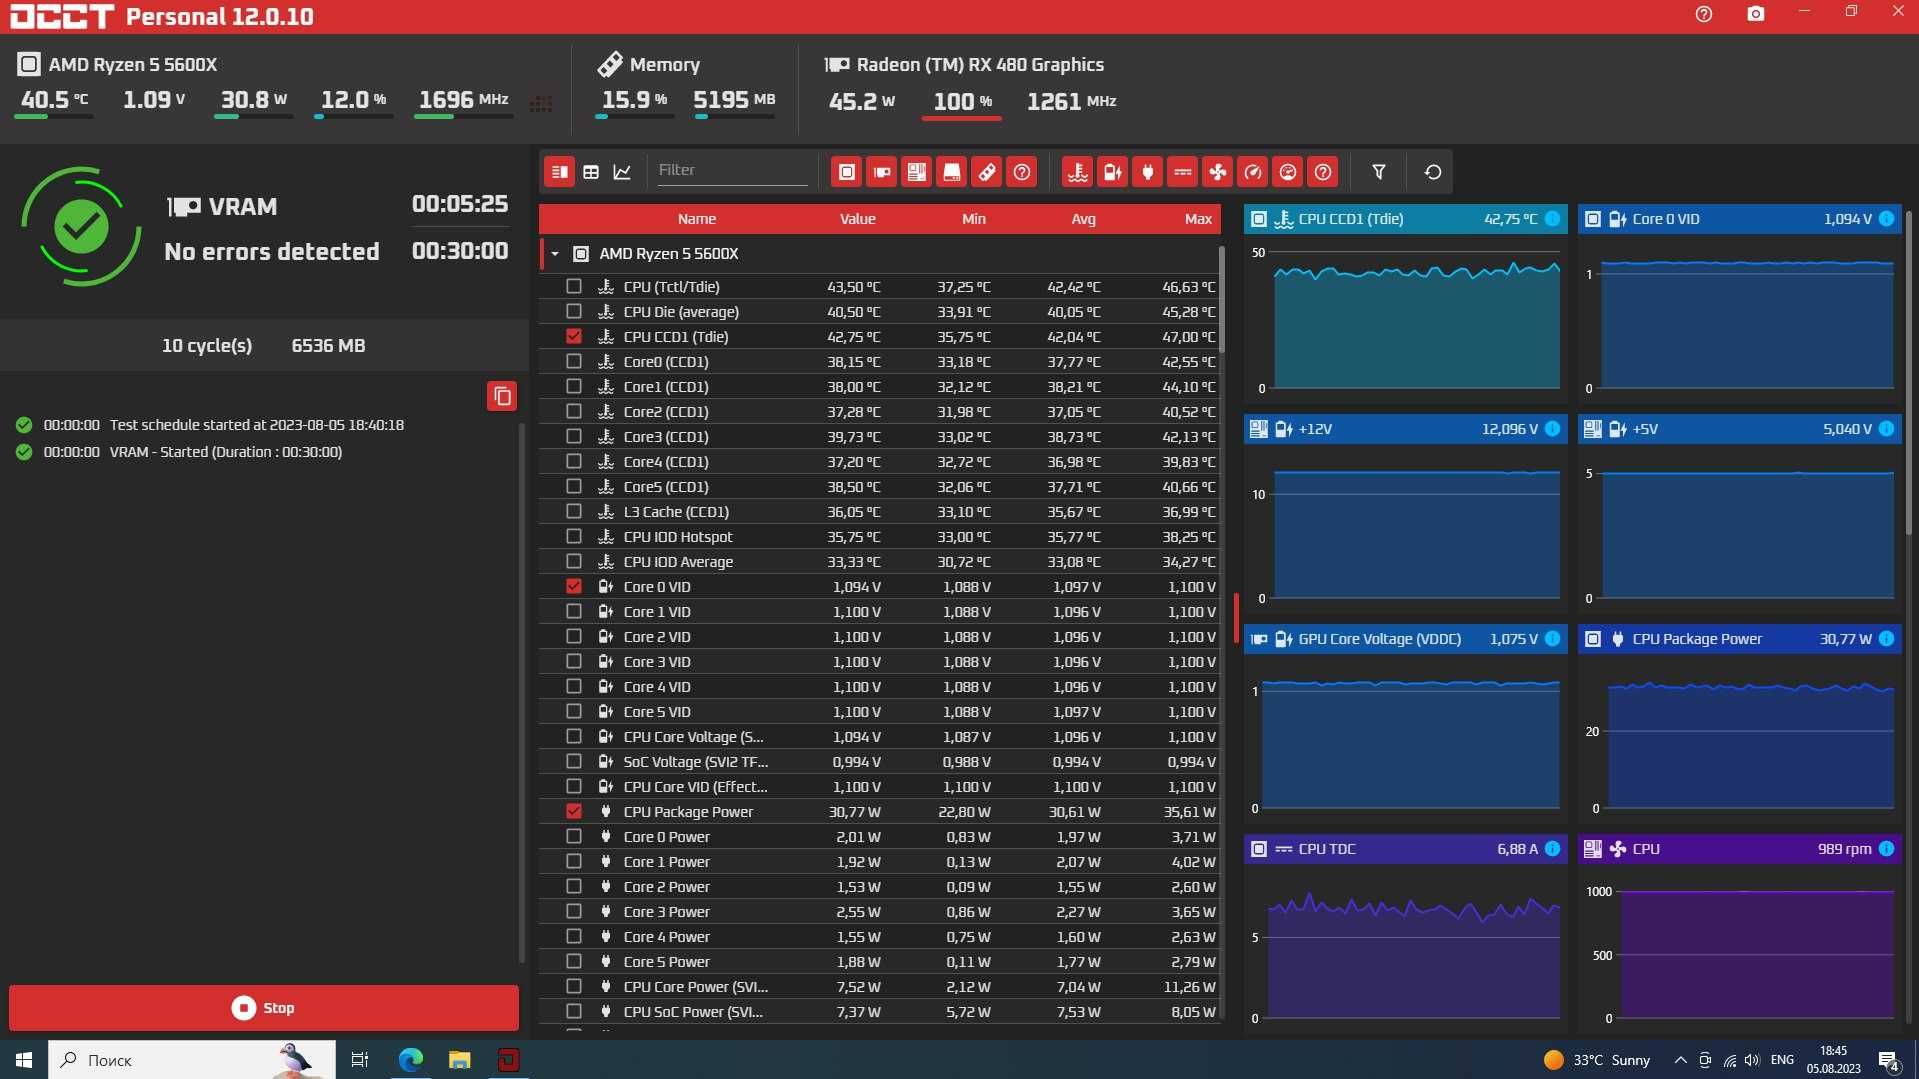
Task: Open Microsoft Edge from the taskbar
Action: (410, 1060)
